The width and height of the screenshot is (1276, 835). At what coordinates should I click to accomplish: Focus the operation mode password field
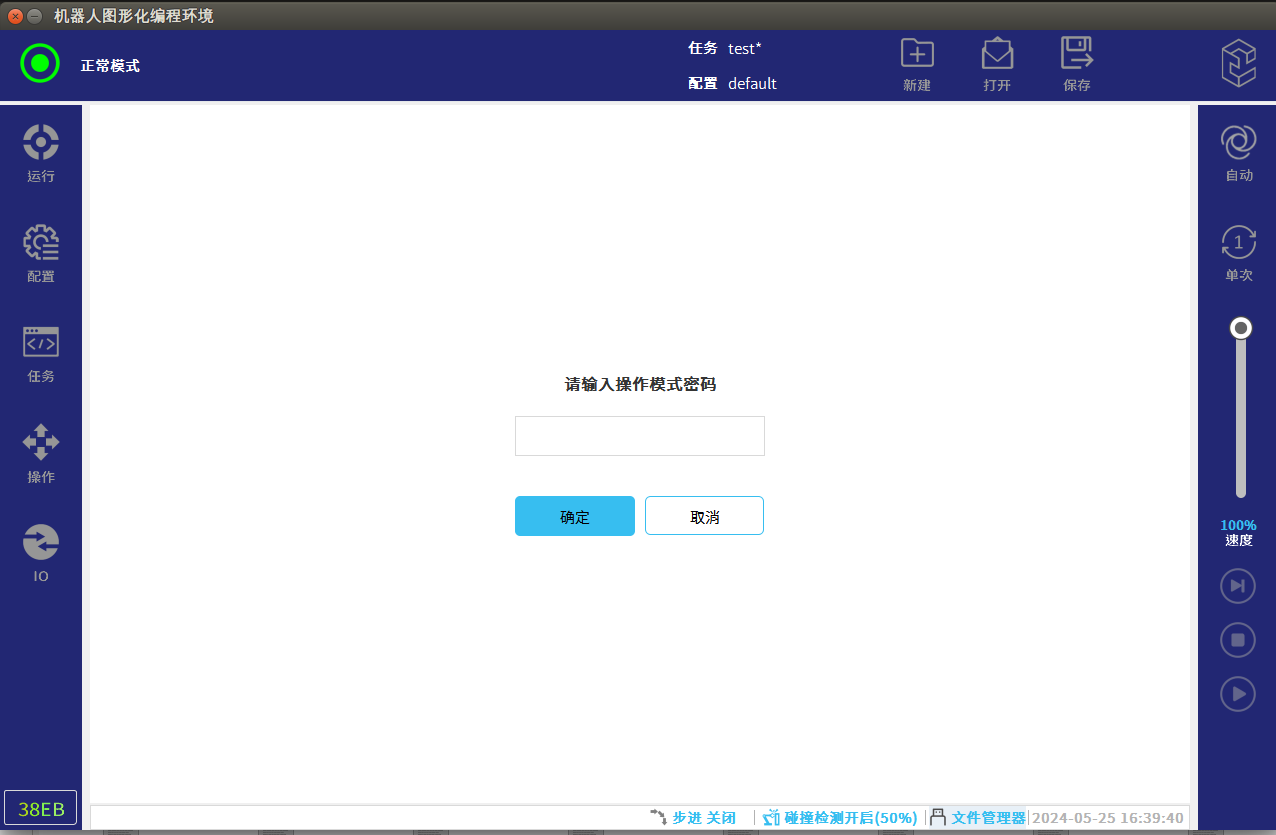640,436
